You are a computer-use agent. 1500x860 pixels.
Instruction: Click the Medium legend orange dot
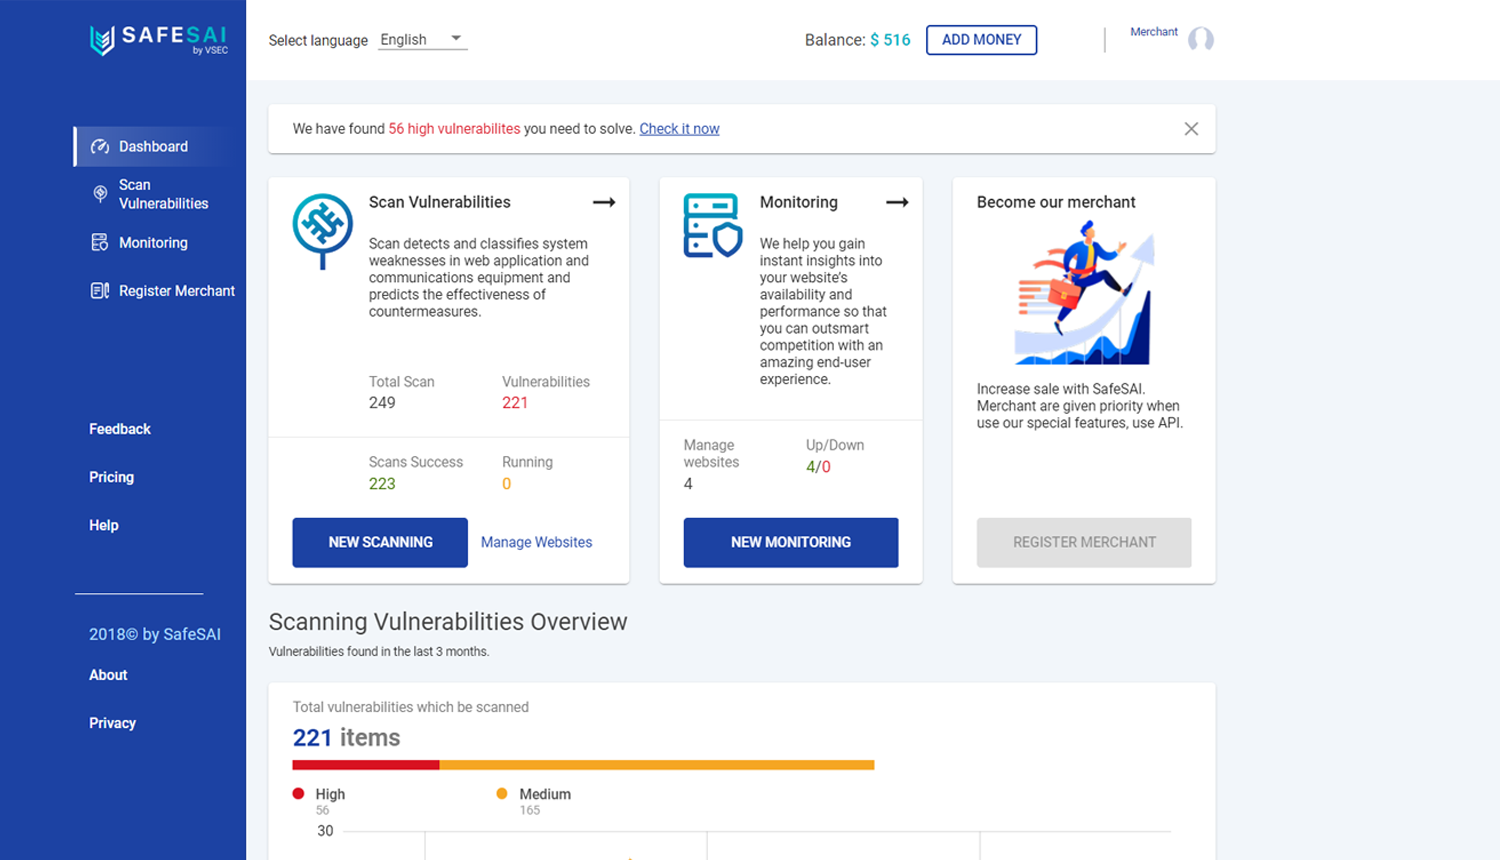pyautogui.click(x=502, y=793)
